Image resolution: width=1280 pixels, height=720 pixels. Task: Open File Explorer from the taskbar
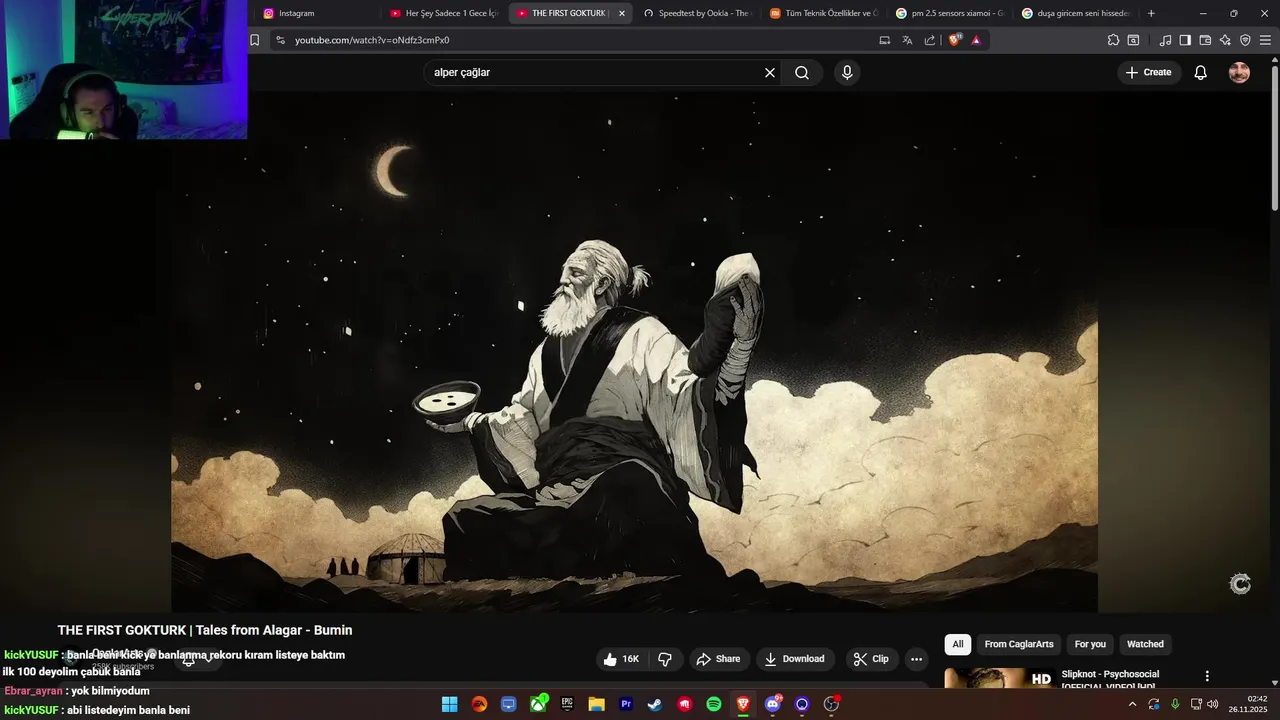(596, 704)
